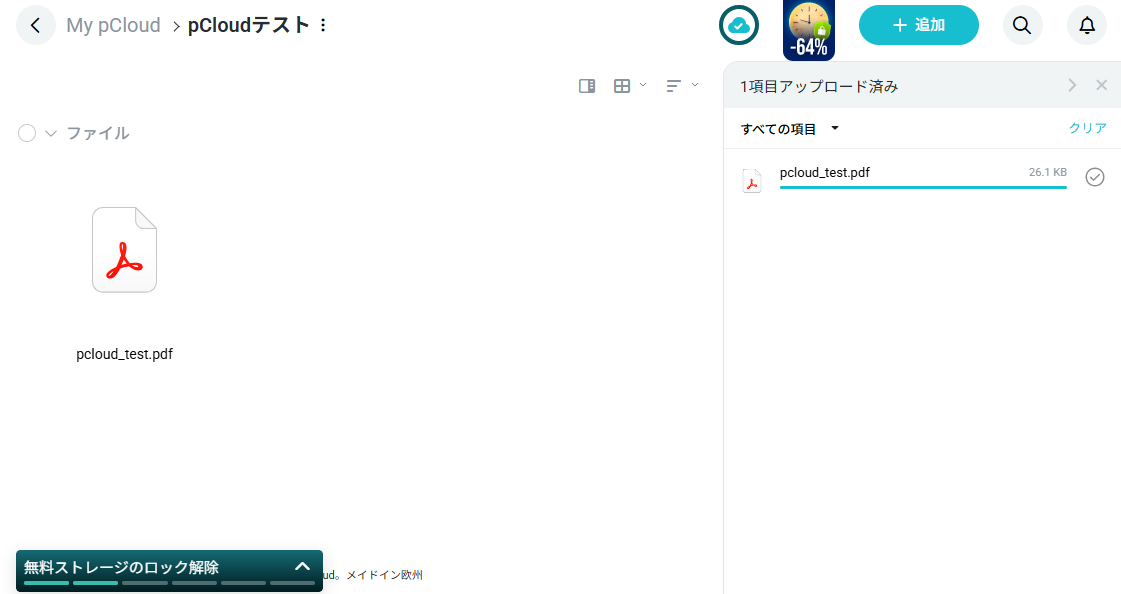The width and height of the screenshot is (1121, 594).
Task: Collapse the ファイル section chevron
Action: point(51,134)
